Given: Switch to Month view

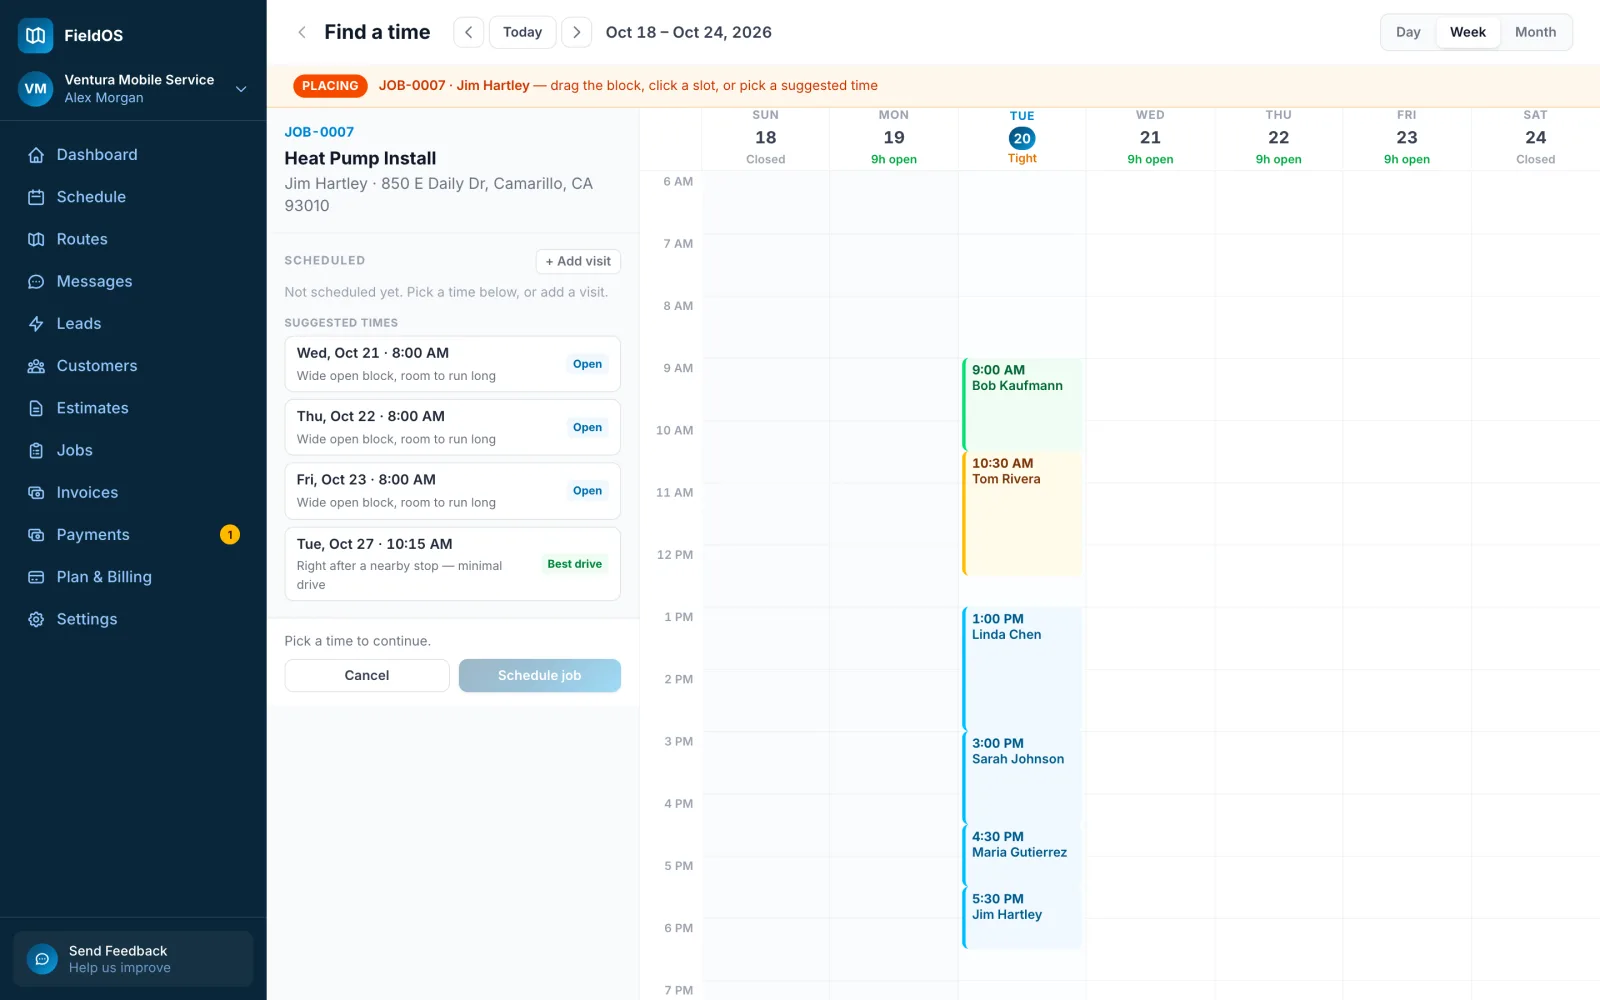Looking at the screenshot, I should 1535,32.
